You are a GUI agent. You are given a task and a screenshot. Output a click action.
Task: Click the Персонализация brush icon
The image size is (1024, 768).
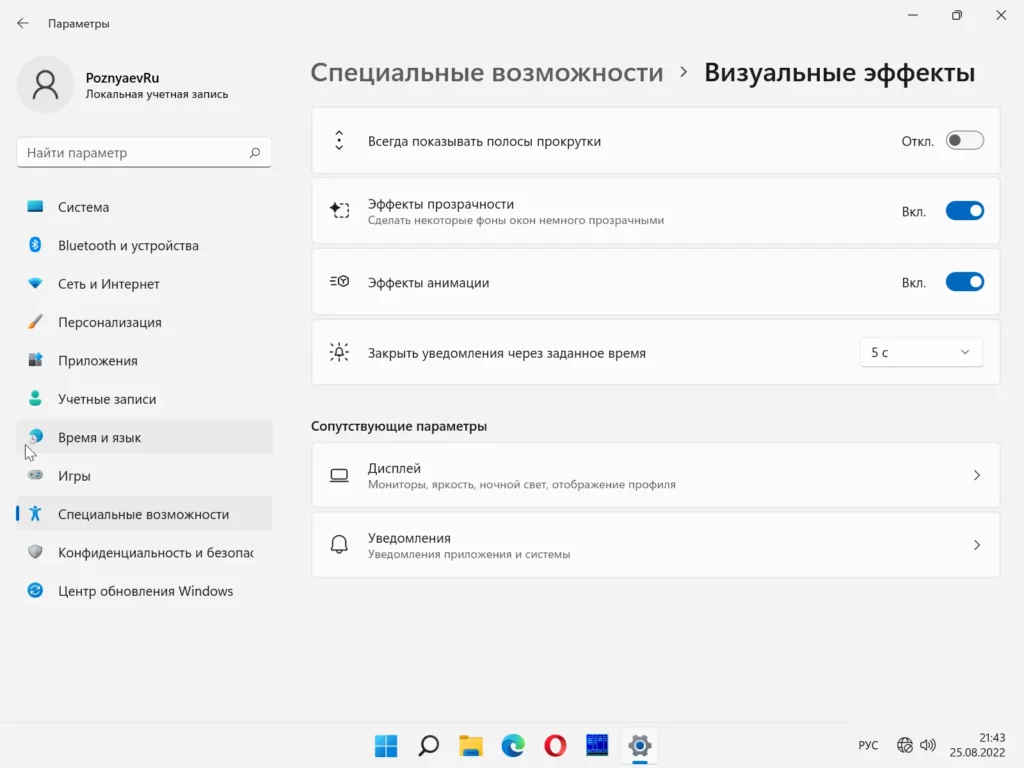[x=35, y=322]
